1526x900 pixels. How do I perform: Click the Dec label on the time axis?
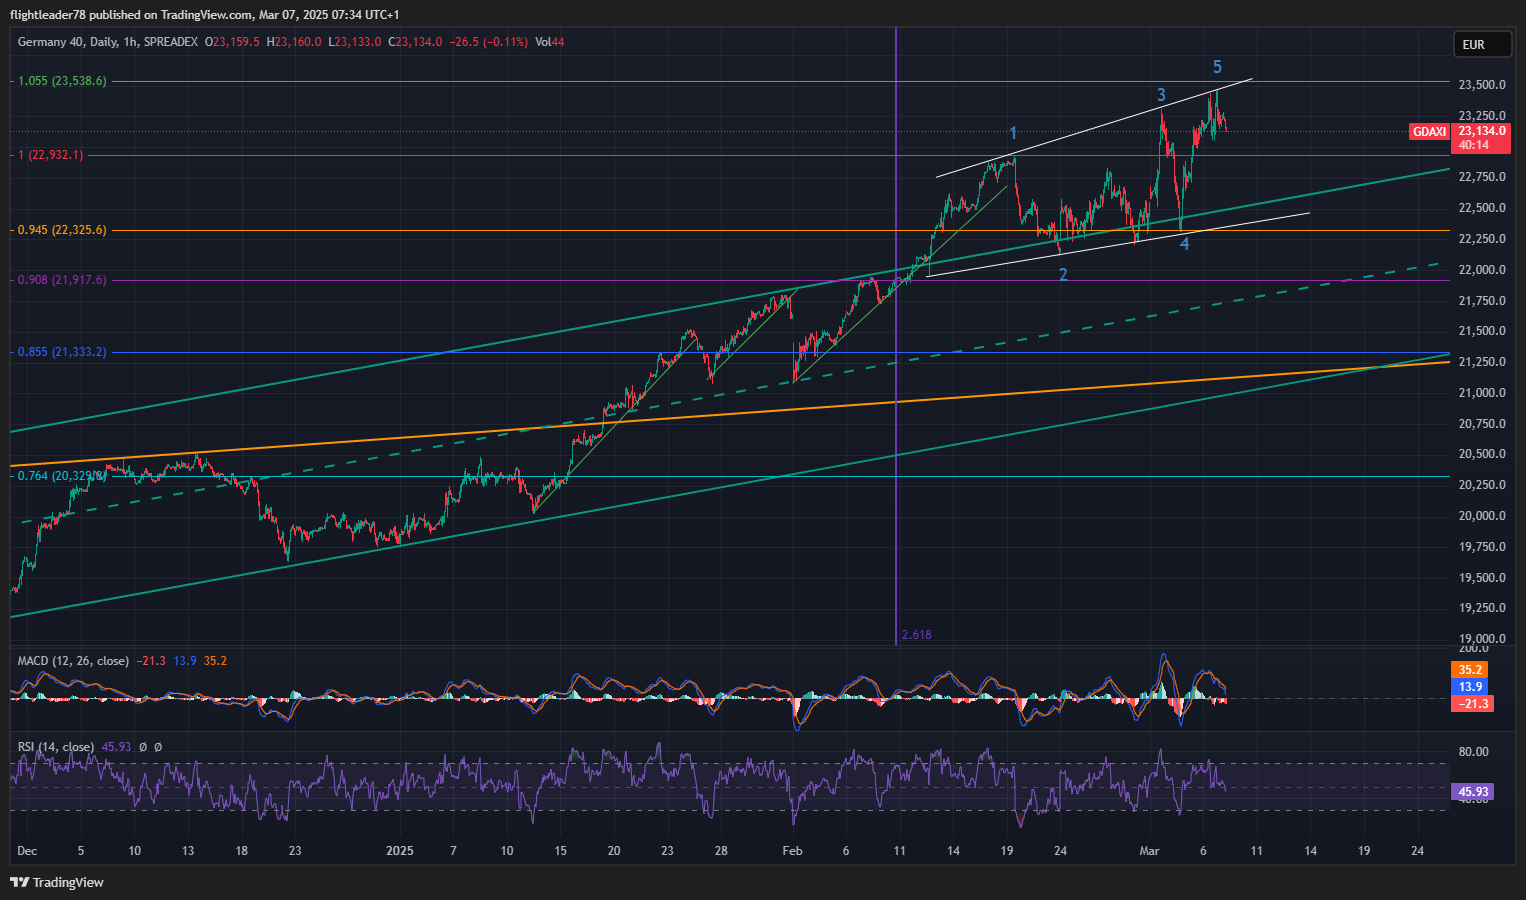click(27, 851)
